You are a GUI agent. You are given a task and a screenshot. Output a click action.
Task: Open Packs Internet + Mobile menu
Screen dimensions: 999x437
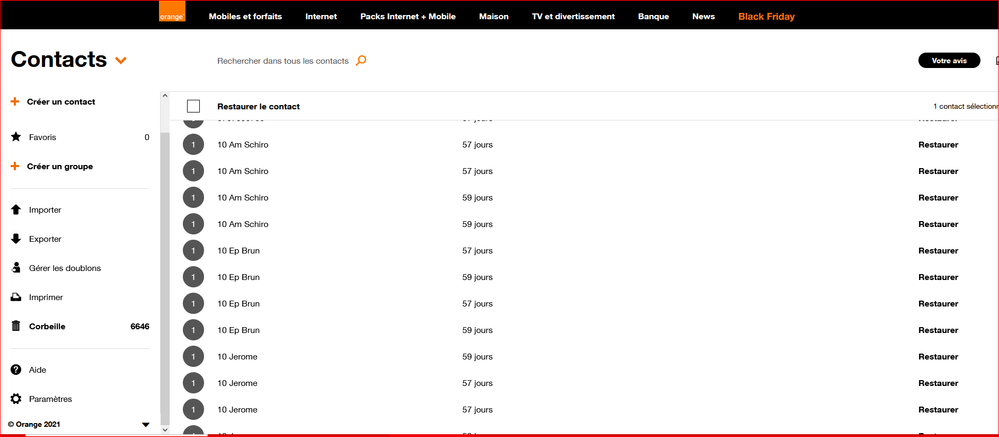408,17
